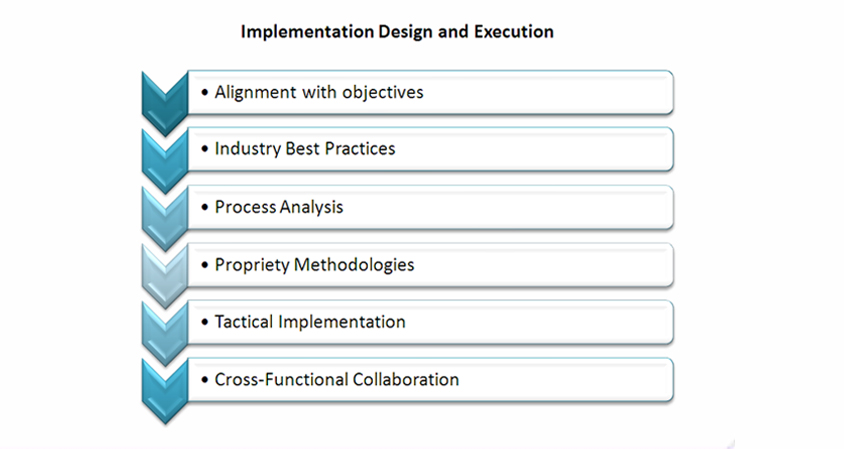Select the pale chevron next to Propriety Methodologies
Screen dimensions: 844x449
coord(165,276)
